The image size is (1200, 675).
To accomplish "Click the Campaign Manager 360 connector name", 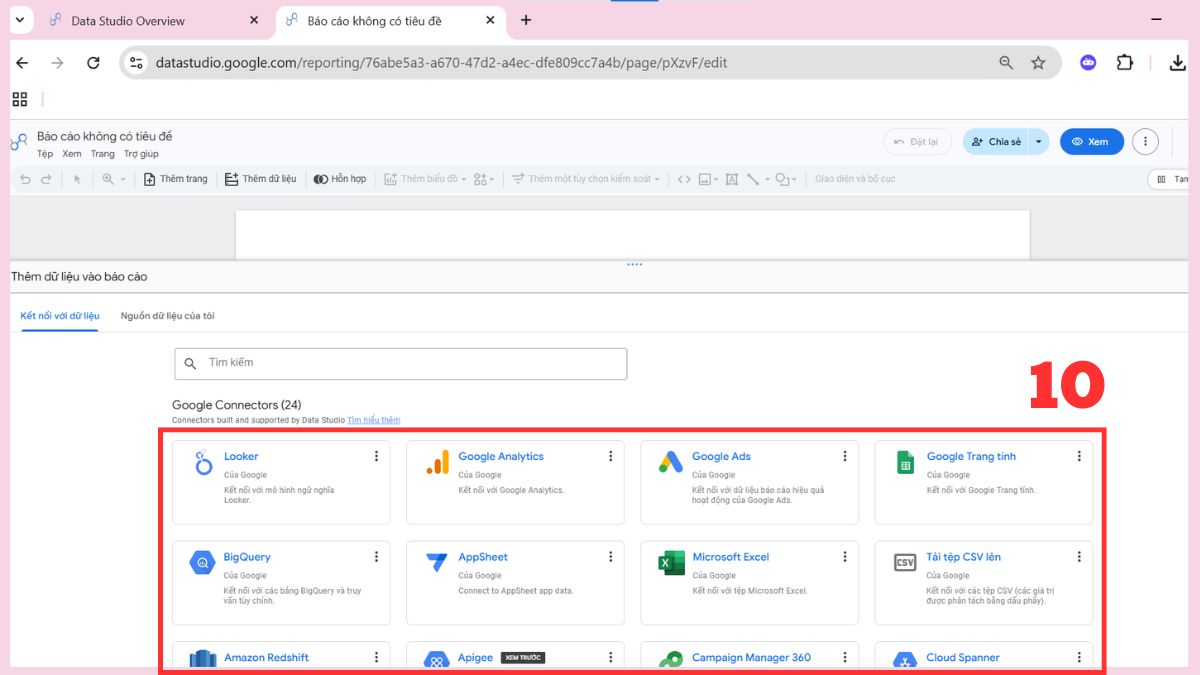I will click(751, 658).
